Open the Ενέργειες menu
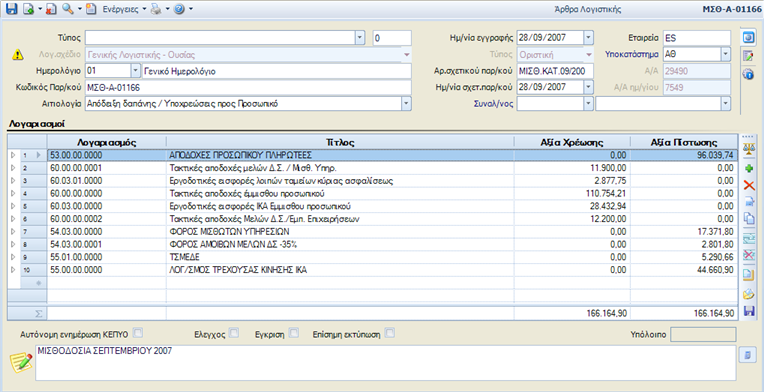The image size is (764, 392). tap(124, 9)
